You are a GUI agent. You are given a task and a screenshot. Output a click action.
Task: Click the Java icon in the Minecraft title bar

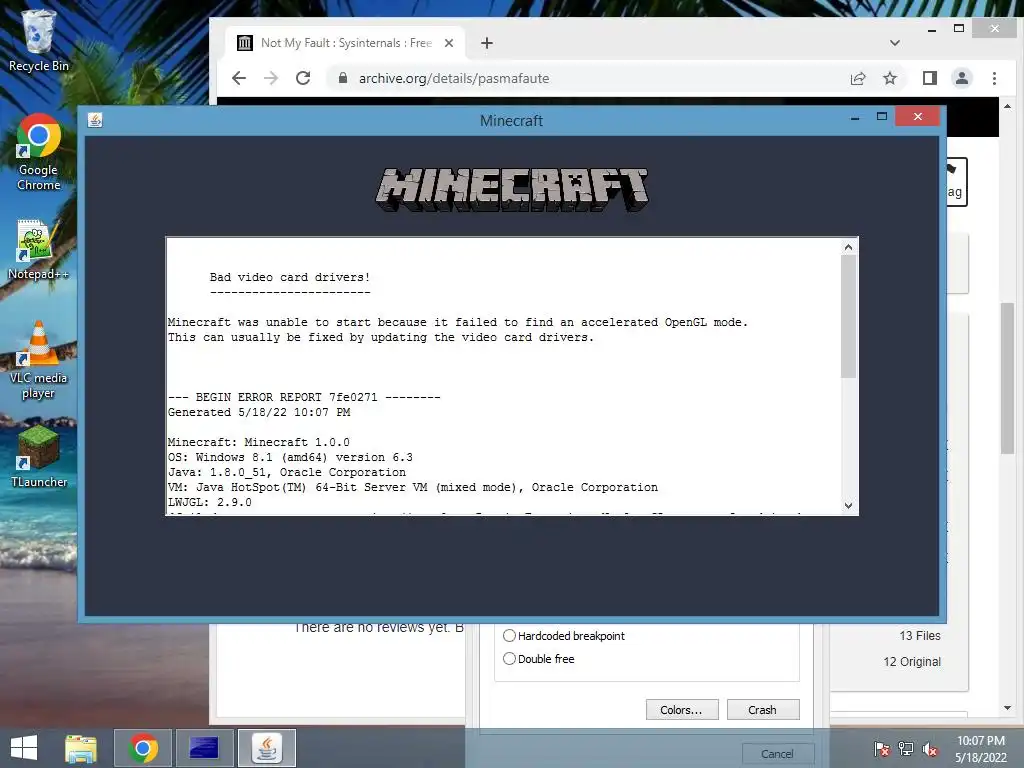coord(95,120)
